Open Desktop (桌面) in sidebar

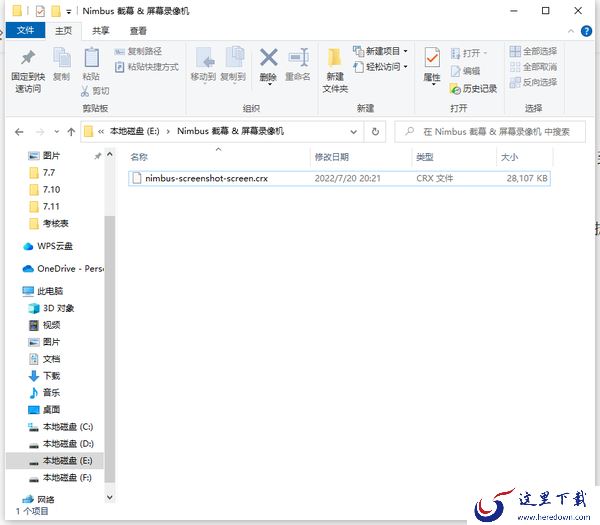[44, 410]
